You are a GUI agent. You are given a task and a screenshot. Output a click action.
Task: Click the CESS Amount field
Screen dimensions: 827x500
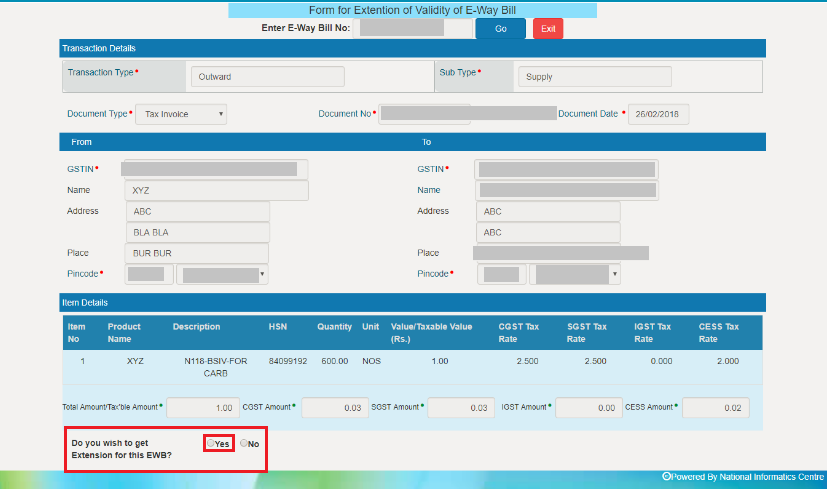click(715, 407)
